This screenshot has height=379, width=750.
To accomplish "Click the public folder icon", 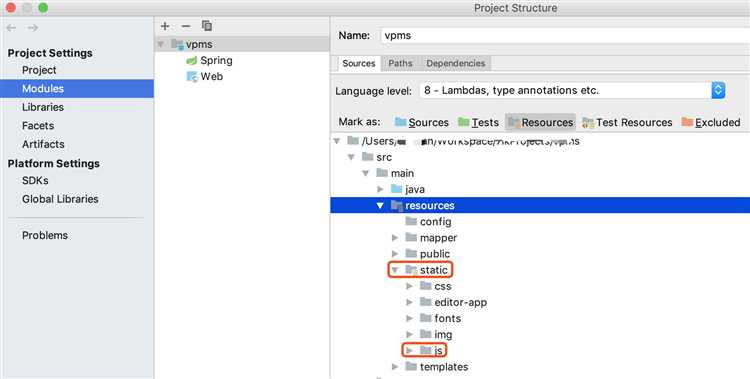I will (x=411, y=253).
